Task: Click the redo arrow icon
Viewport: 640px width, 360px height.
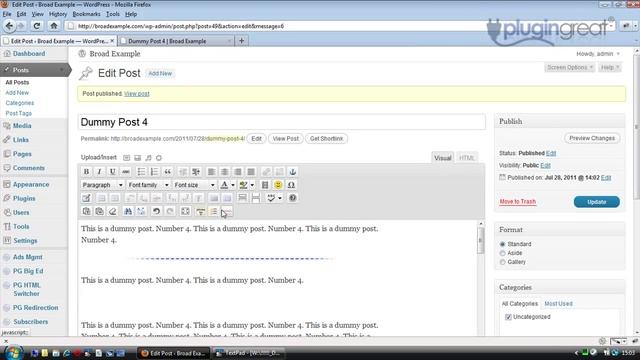Action: click(170, 211)
